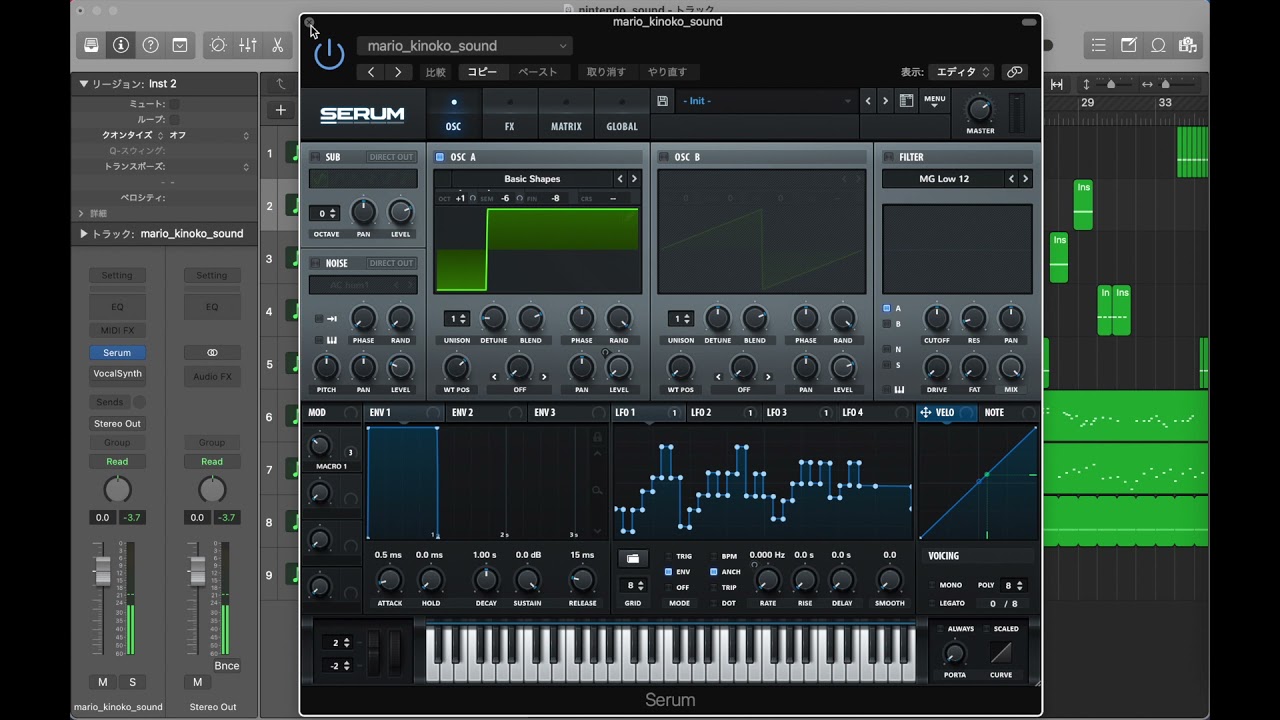The image size is (1280, 720).
Task: Switch to the FX tab
Action: coord(509,114)
